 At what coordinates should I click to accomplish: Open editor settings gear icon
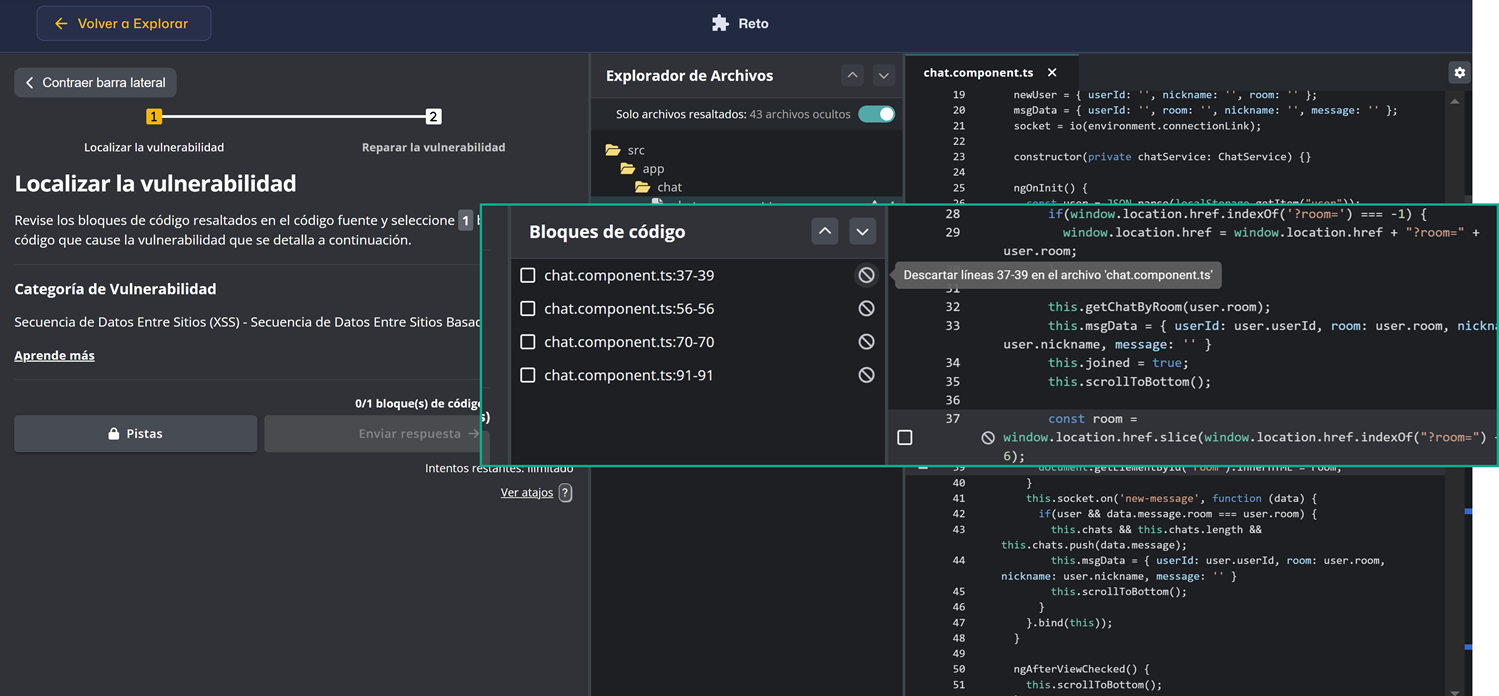[1459, 72]
